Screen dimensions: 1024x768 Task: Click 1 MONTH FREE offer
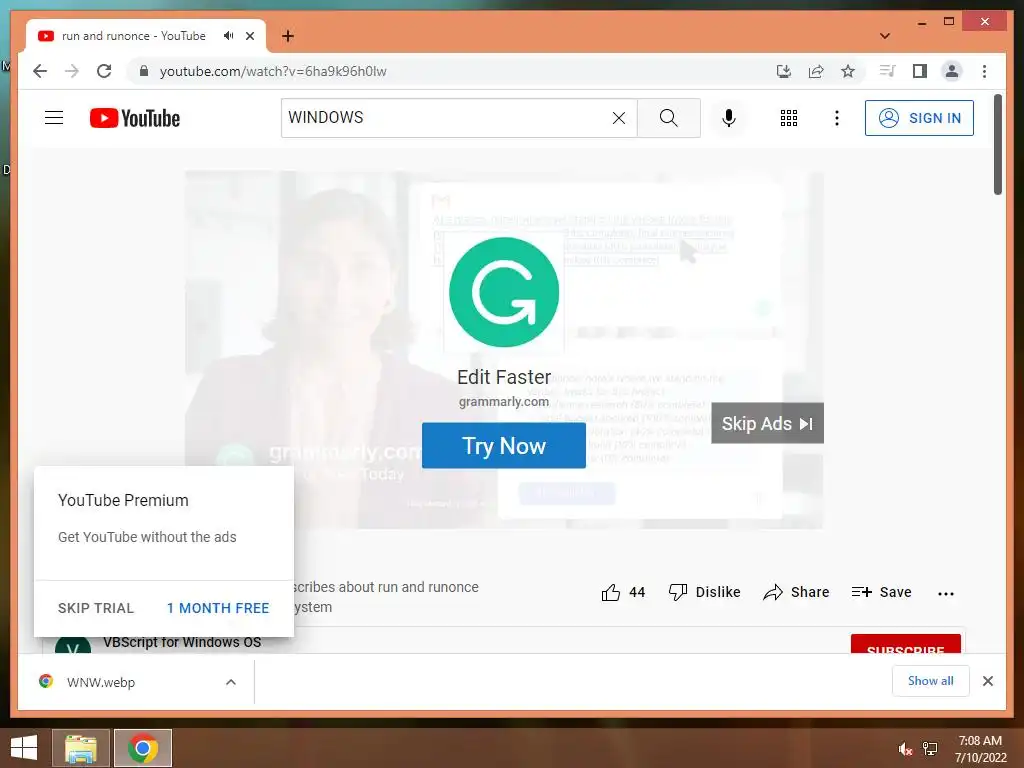click(217, 608)
